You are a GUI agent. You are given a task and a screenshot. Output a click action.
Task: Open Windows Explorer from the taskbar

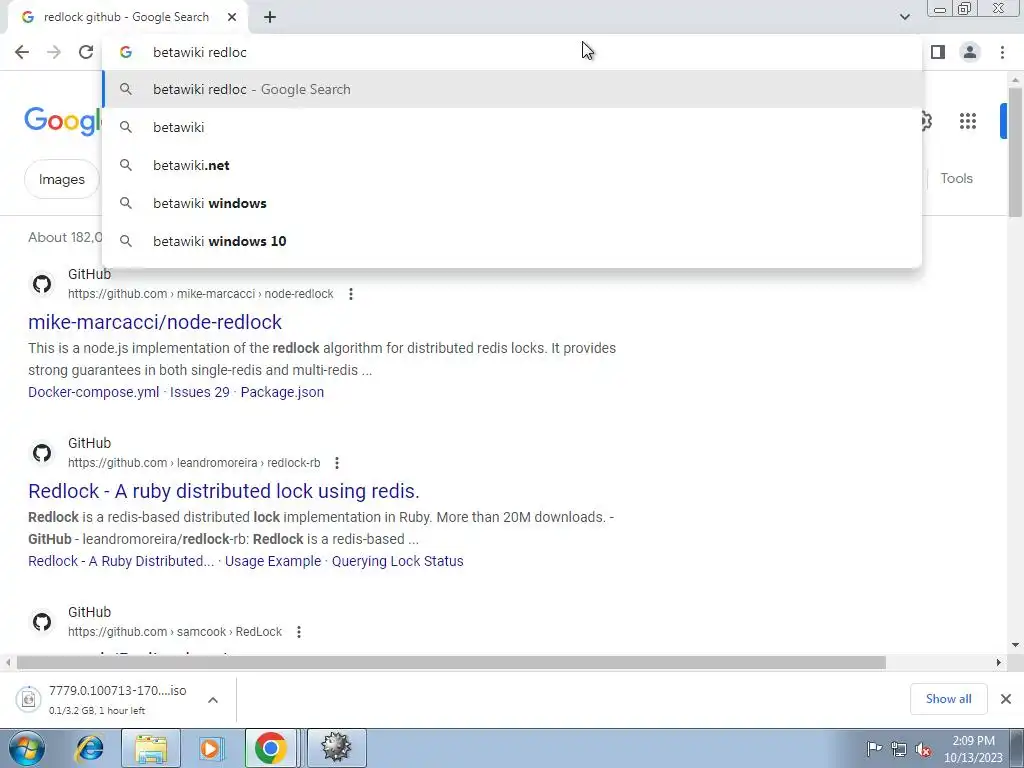click(x=151, y=748)
